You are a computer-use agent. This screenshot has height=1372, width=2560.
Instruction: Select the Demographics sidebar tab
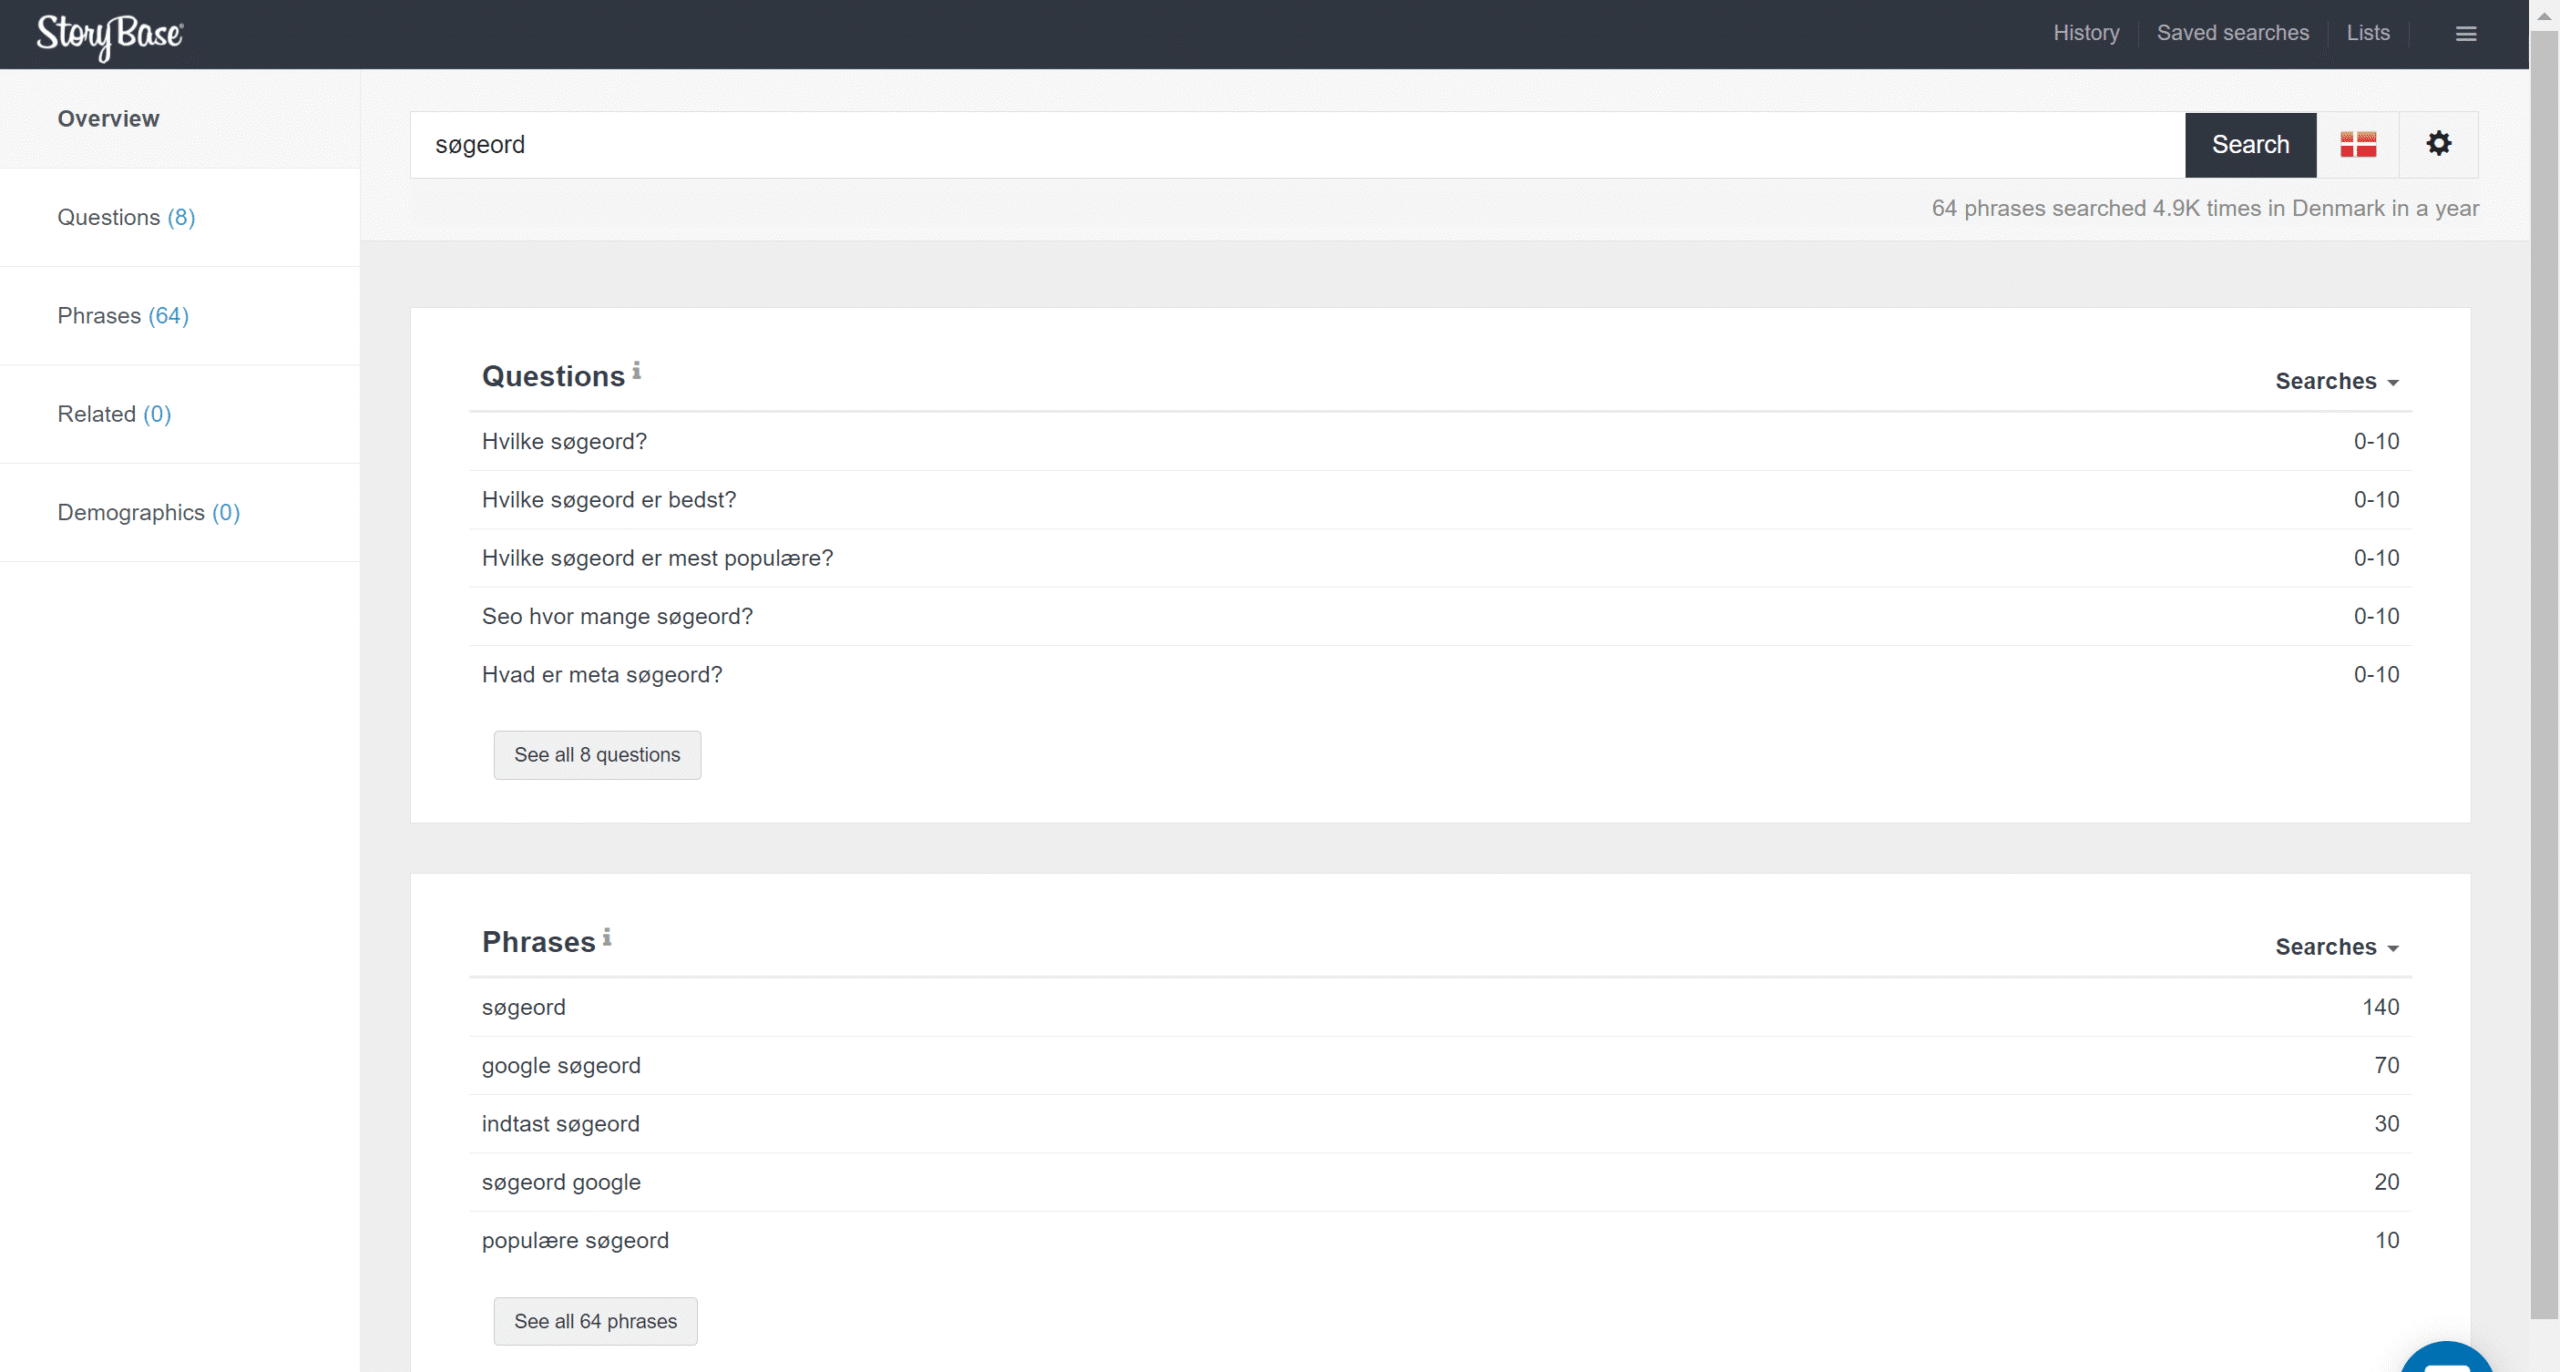(148, 513)
